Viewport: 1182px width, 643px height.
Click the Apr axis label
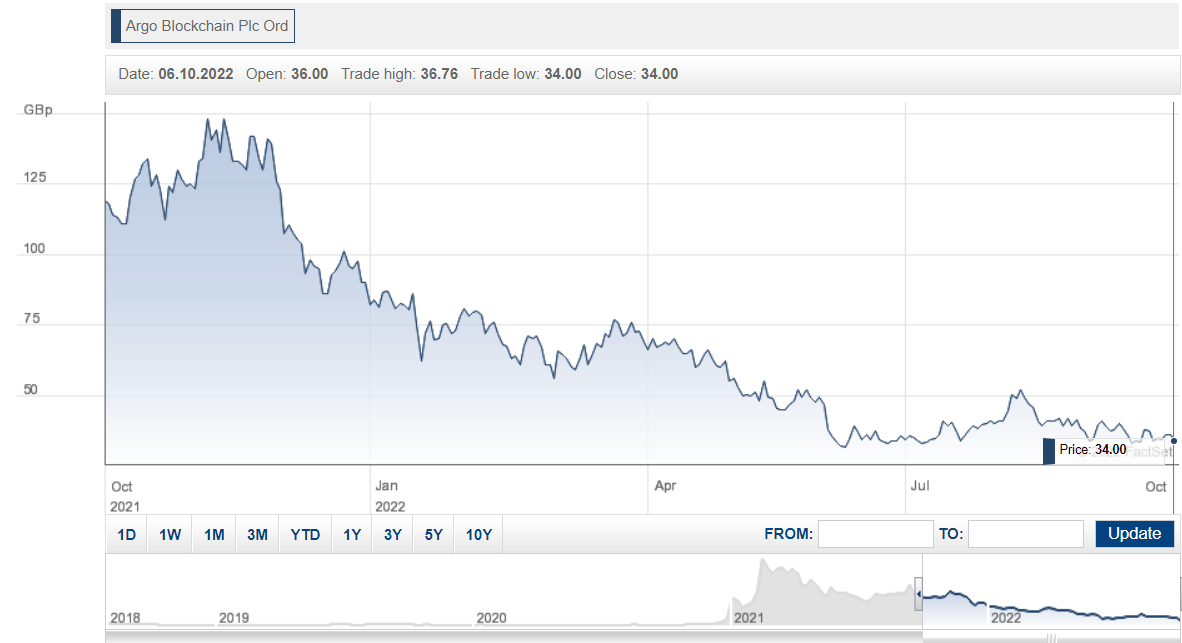coord(666,485)
